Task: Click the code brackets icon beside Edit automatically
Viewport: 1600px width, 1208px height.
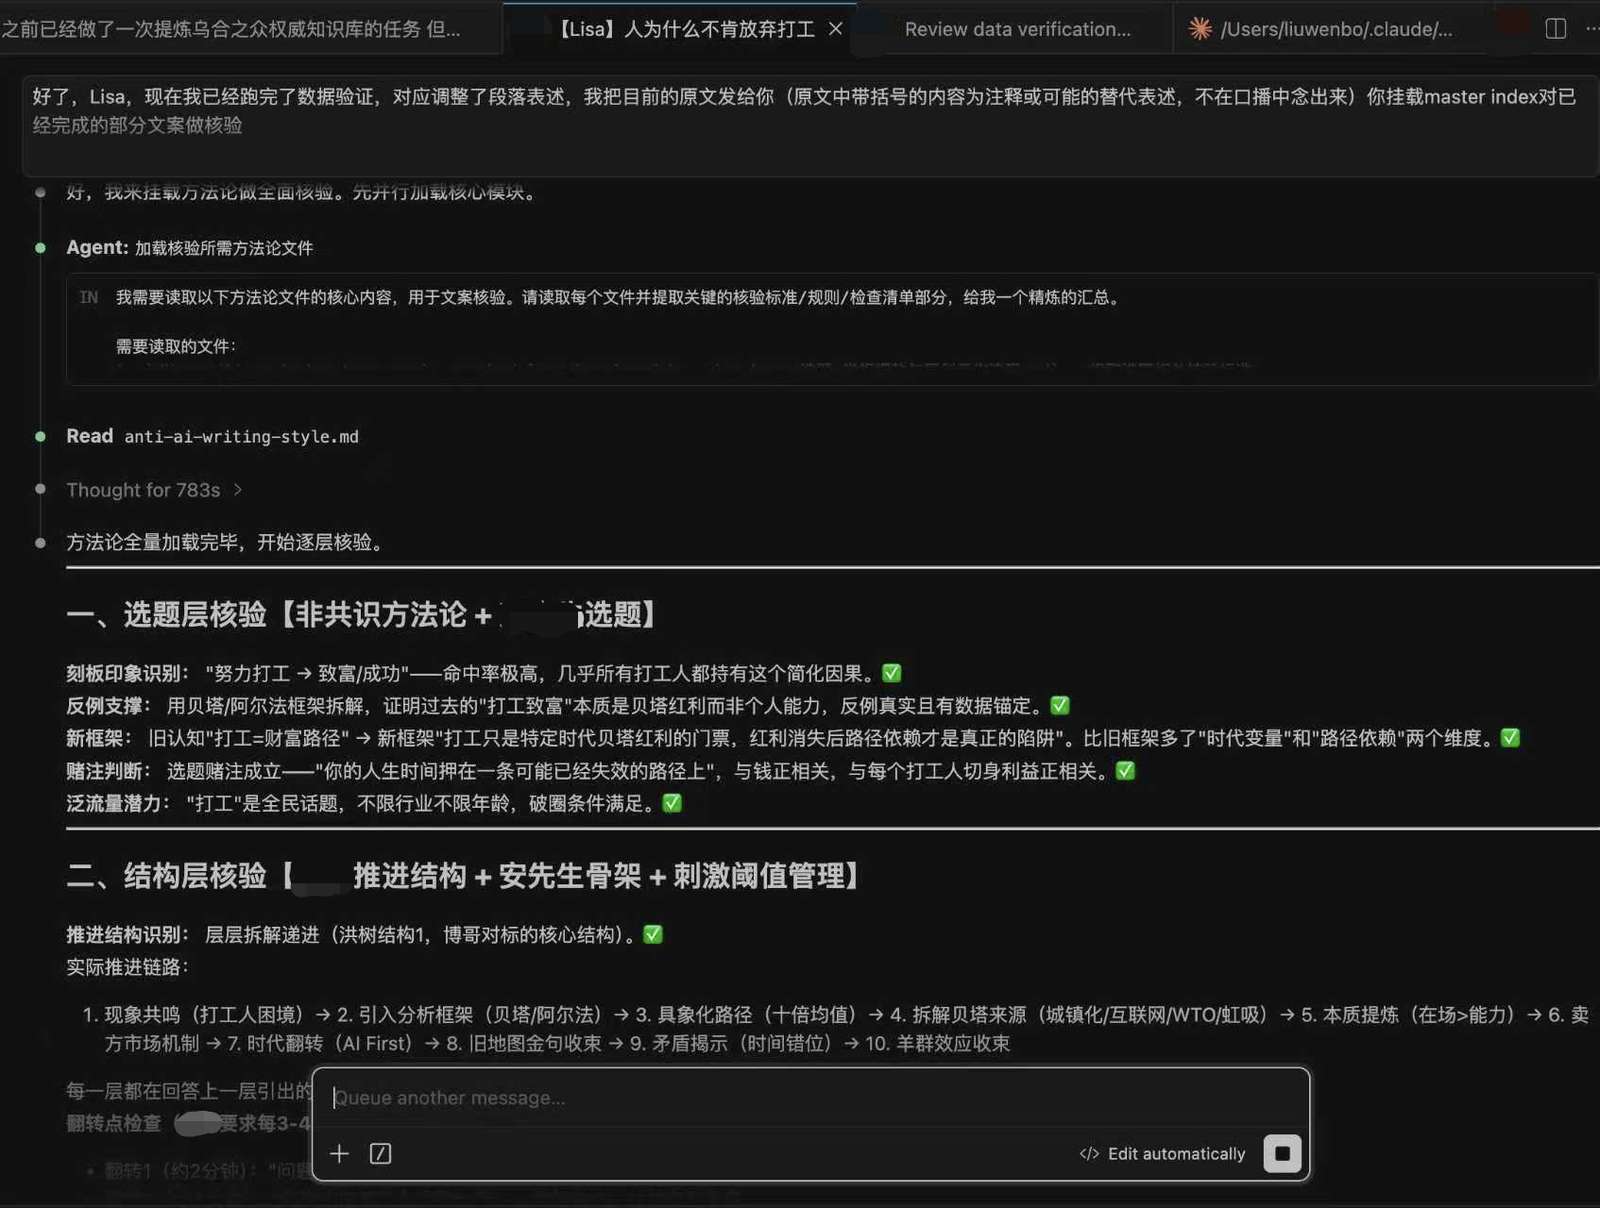Action: coord(1089,1154)
